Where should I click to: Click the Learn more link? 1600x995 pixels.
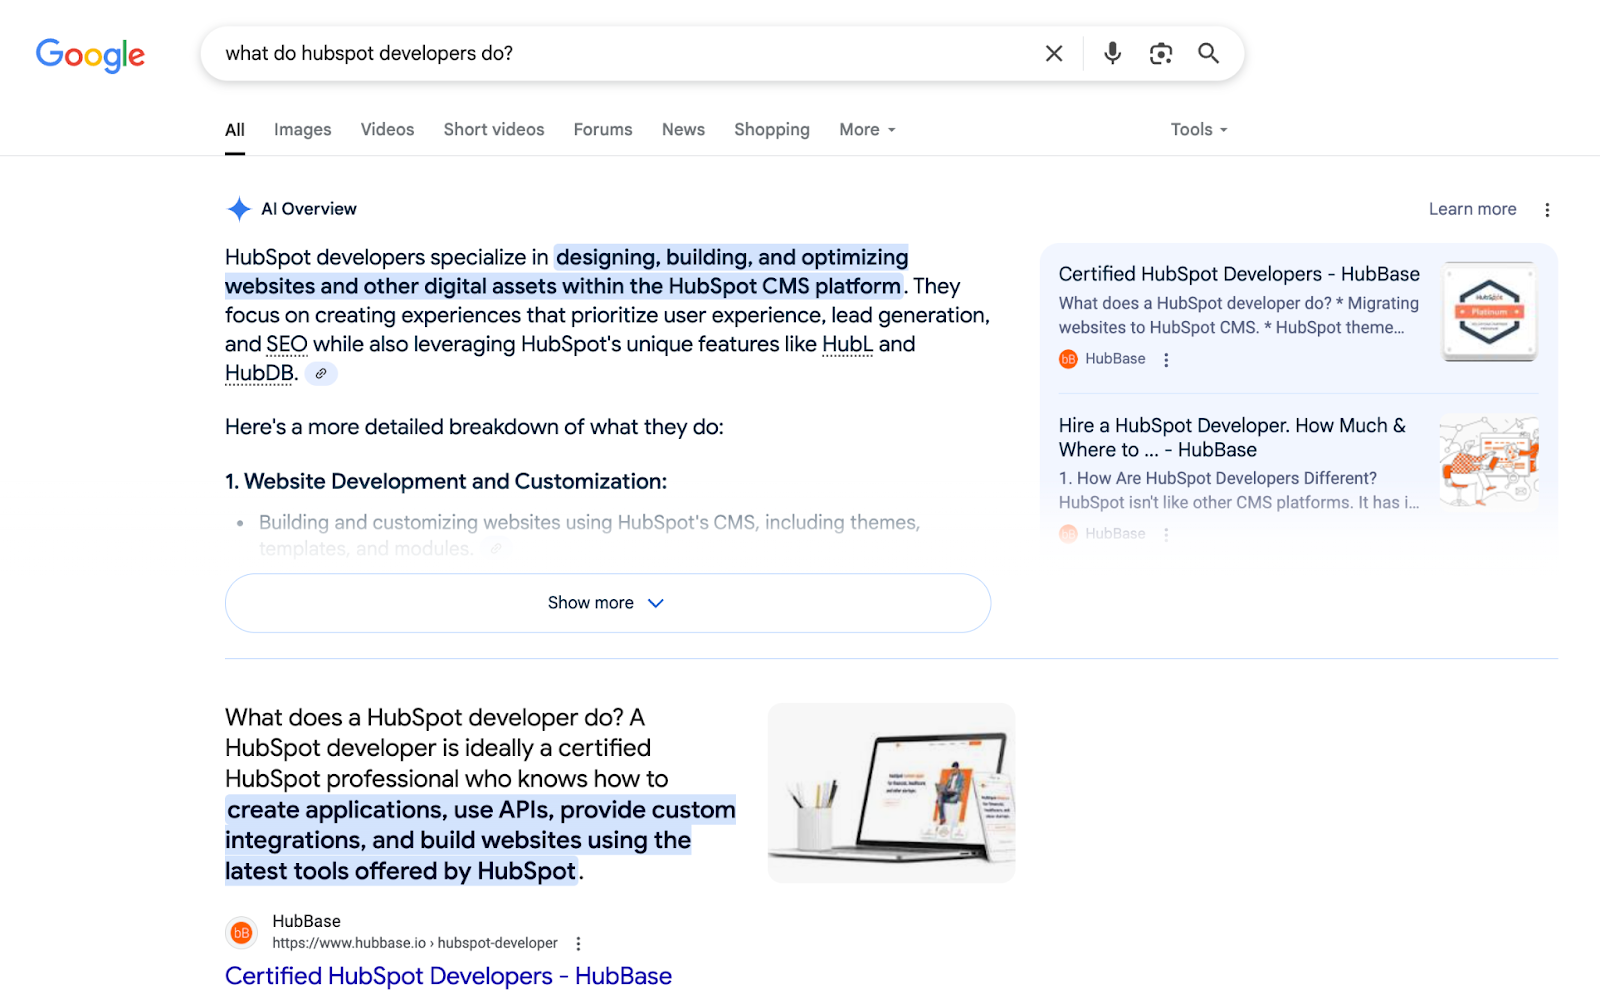(1472, 209)
